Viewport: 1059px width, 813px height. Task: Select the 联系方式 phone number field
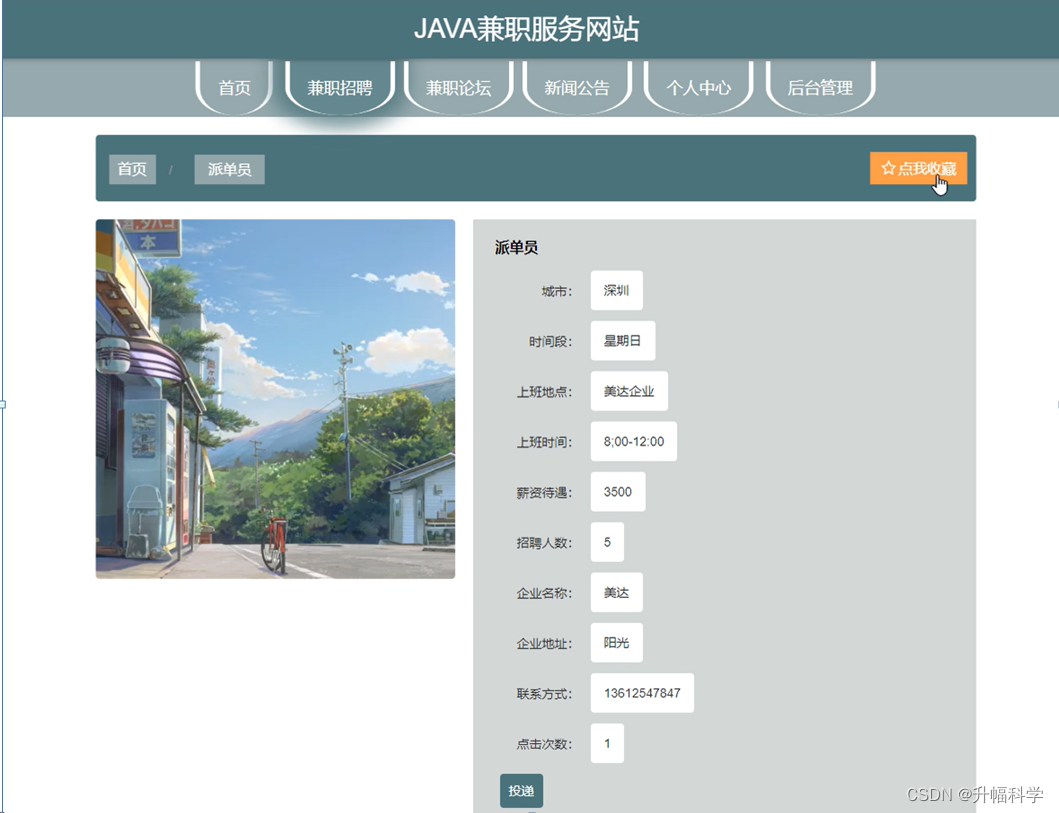click(x=641, y=692)
